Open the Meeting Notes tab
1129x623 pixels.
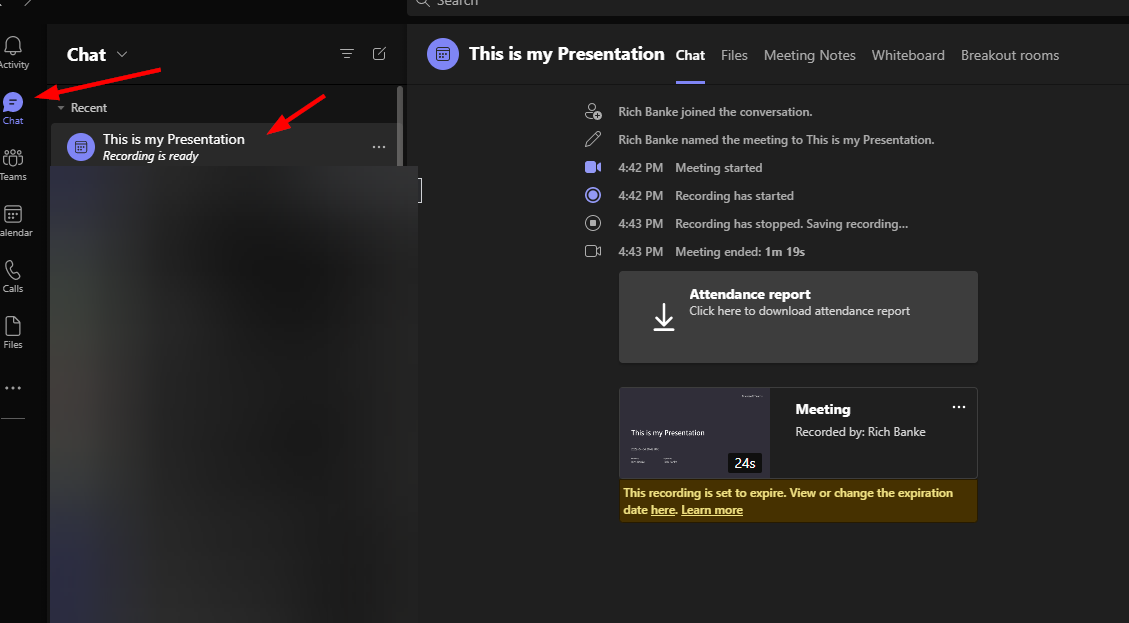(809, 55)
